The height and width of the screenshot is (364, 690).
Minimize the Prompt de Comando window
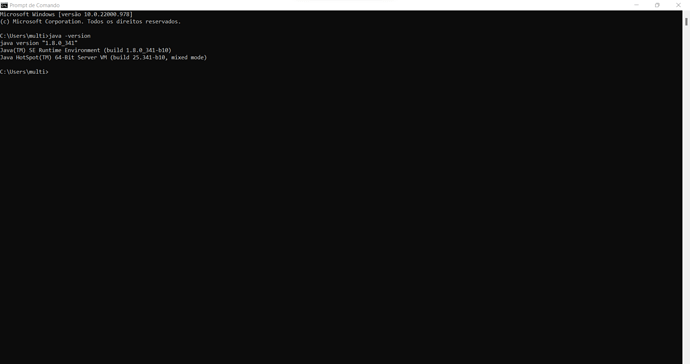(x=636, y=5)
